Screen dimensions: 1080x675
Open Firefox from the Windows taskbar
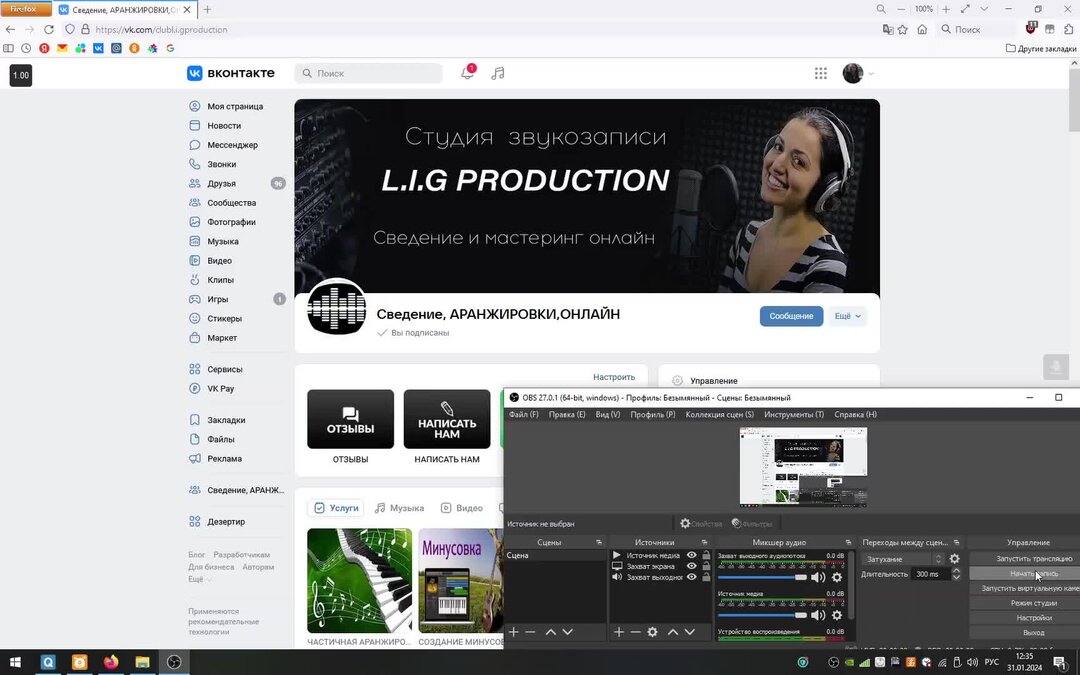[x=110, y=662]
